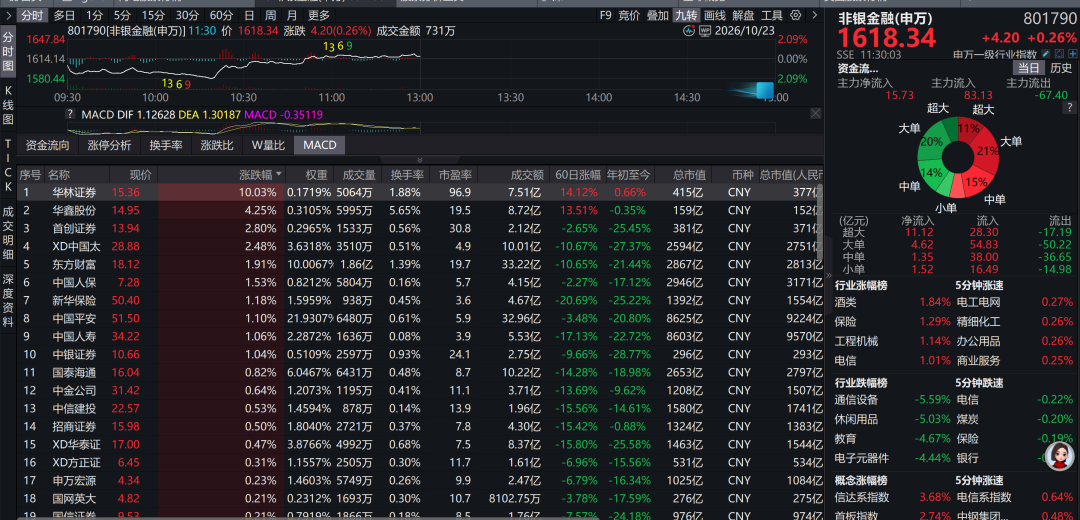Click the 解盘 toolbar button

coord(743,15)
